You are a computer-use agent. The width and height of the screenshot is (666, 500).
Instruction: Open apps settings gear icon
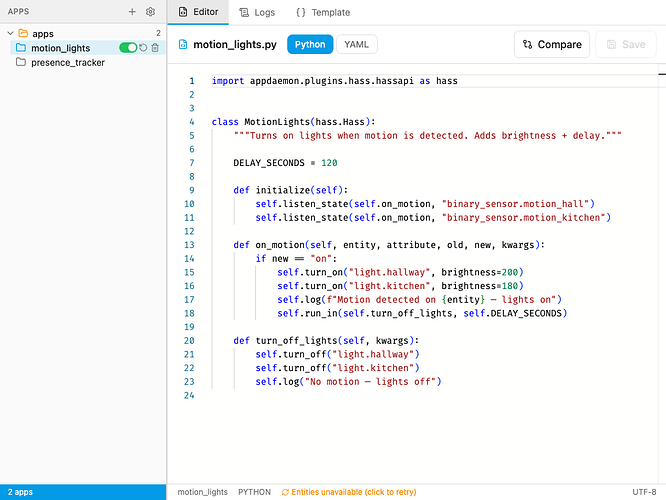[150, 12]
